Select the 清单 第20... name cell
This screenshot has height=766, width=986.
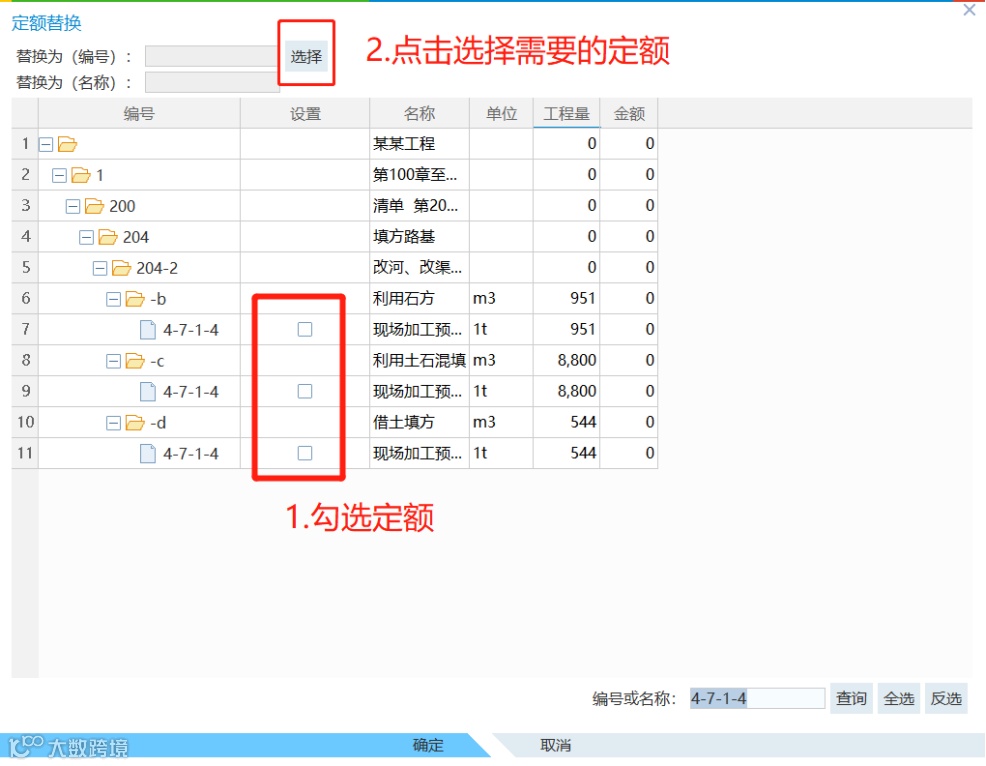pyautogui.click(x=419, y=206)
